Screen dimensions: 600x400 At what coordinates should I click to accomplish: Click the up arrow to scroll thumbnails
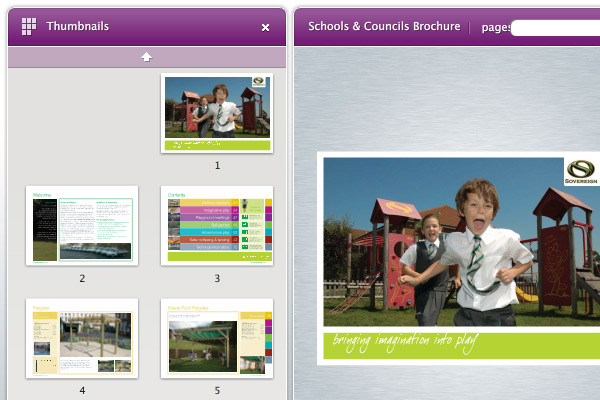point(147,57)
